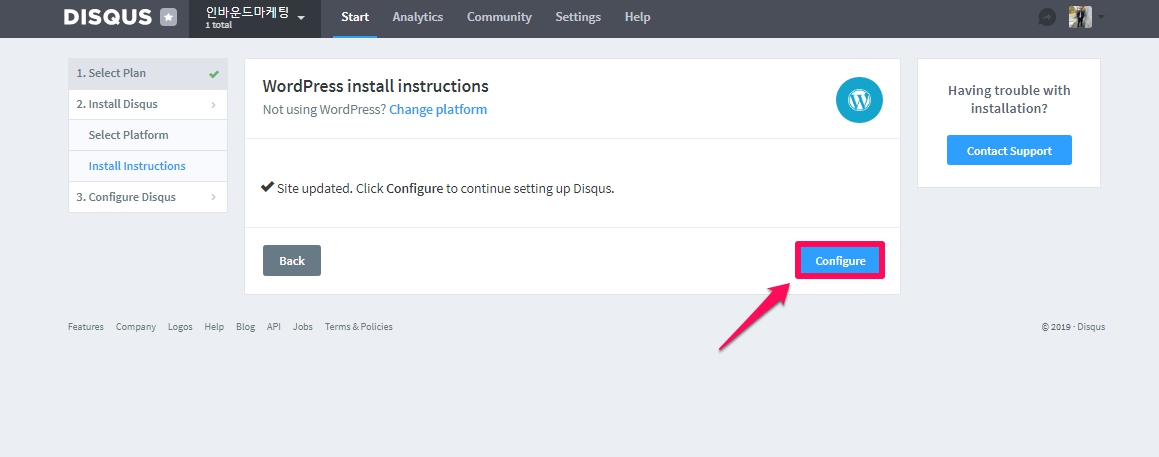This screenshot has width=1159, height=457.
Task: Click dropdown arrow next to user avatar
Action: point(1101,17)
